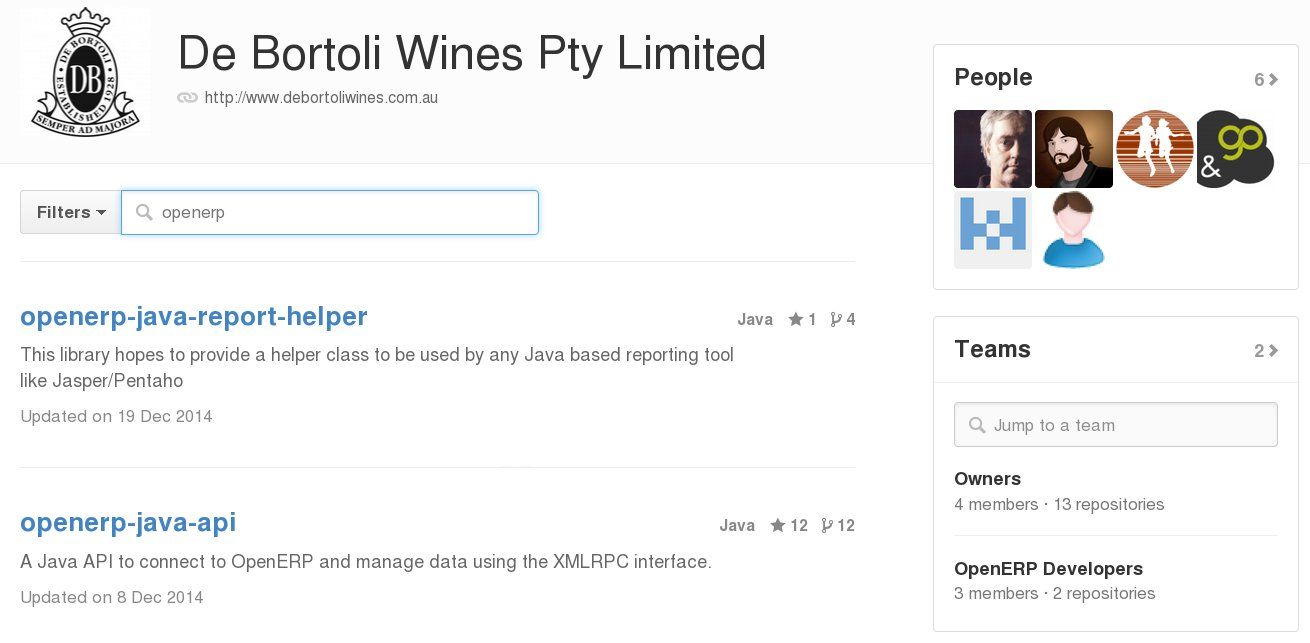Open the gray-haired man's avatar in People
The width and height of the screenshot is (1310, 643).
coord(993,149)
